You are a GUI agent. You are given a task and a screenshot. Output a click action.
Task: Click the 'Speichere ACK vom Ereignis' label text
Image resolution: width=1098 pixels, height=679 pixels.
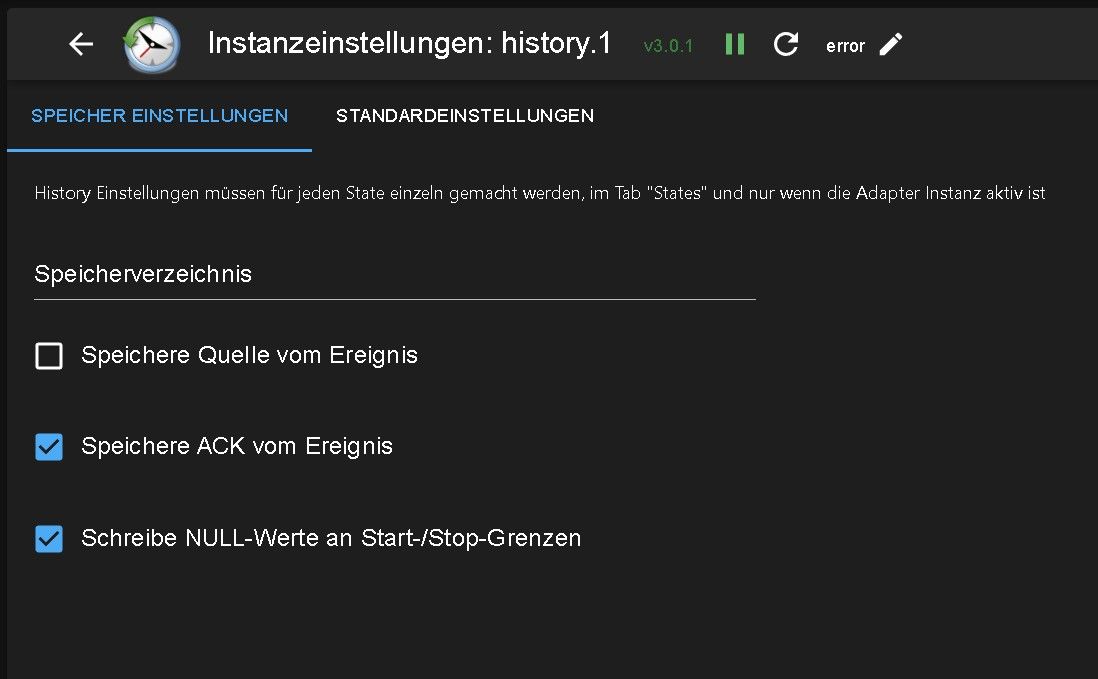(x=237, y=446)
